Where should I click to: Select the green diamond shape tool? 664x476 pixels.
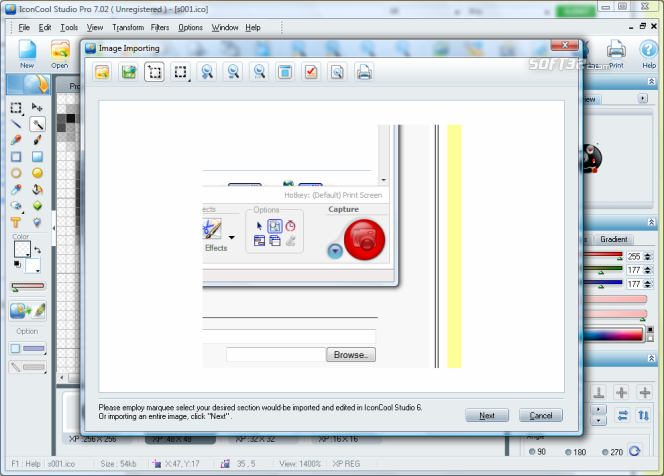click(x=37, y=206)
